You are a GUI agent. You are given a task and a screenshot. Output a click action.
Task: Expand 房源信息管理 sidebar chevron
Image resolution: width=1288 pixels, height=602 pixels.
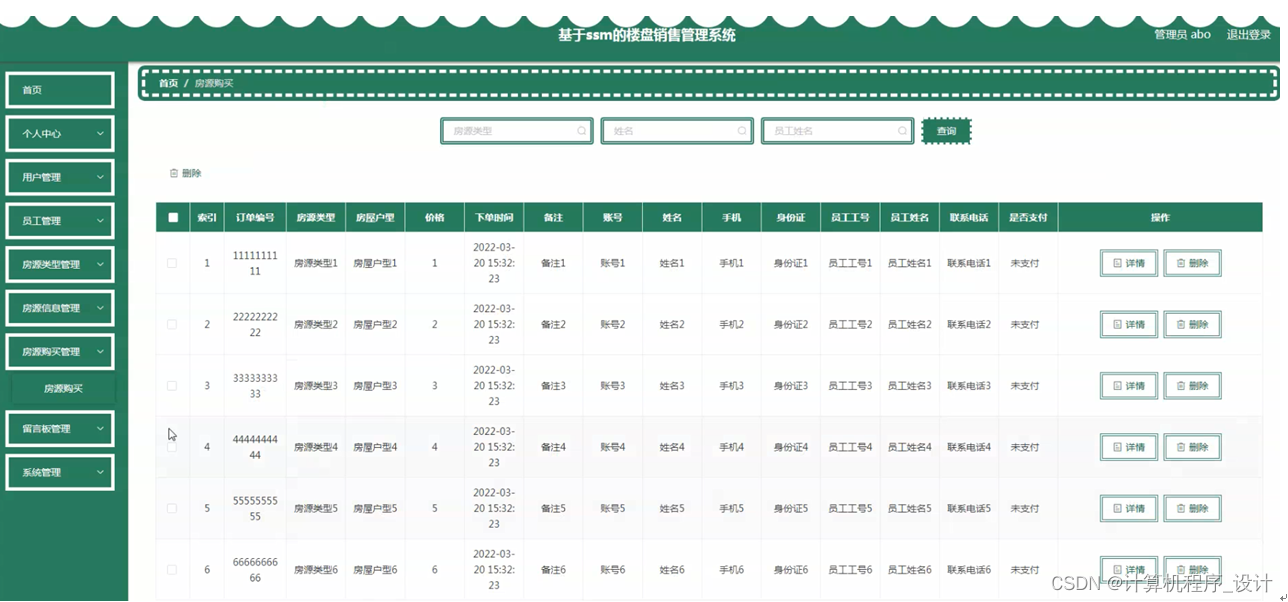pos(100,308)
